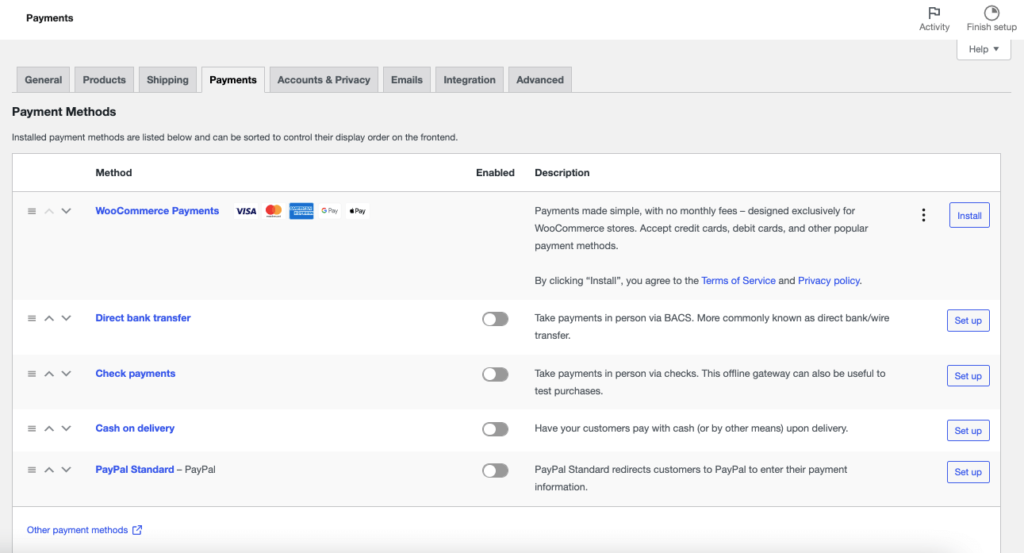1024x553 pixels.
Task: Click the Visa card logo
Action: pyautogui.click(x=246, y=211)
